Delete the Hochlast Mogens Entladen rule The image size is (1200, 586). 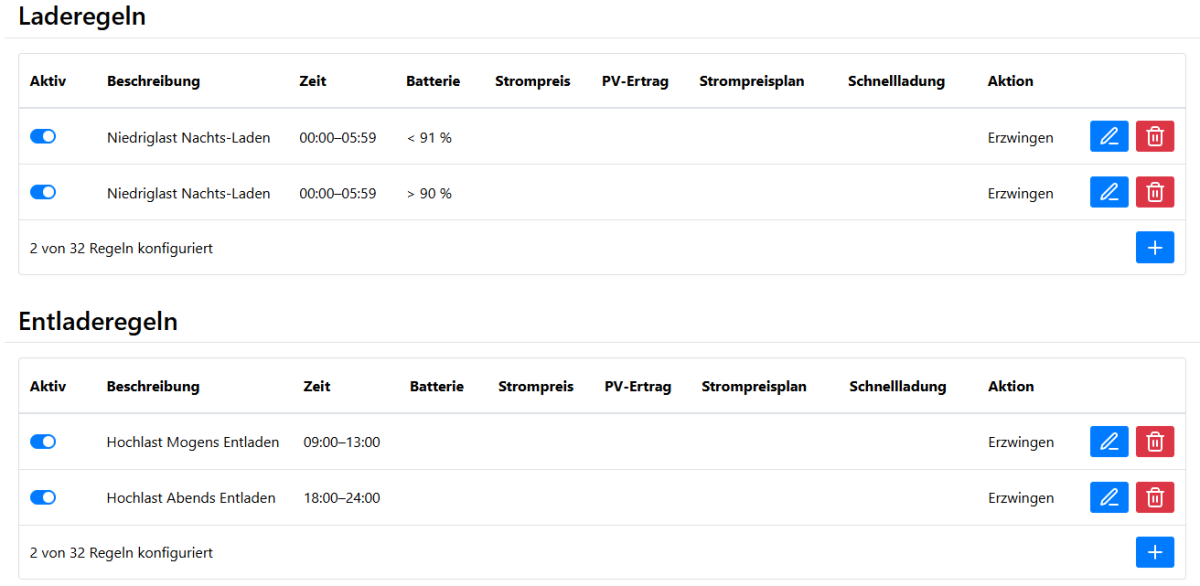(1154, 442)
